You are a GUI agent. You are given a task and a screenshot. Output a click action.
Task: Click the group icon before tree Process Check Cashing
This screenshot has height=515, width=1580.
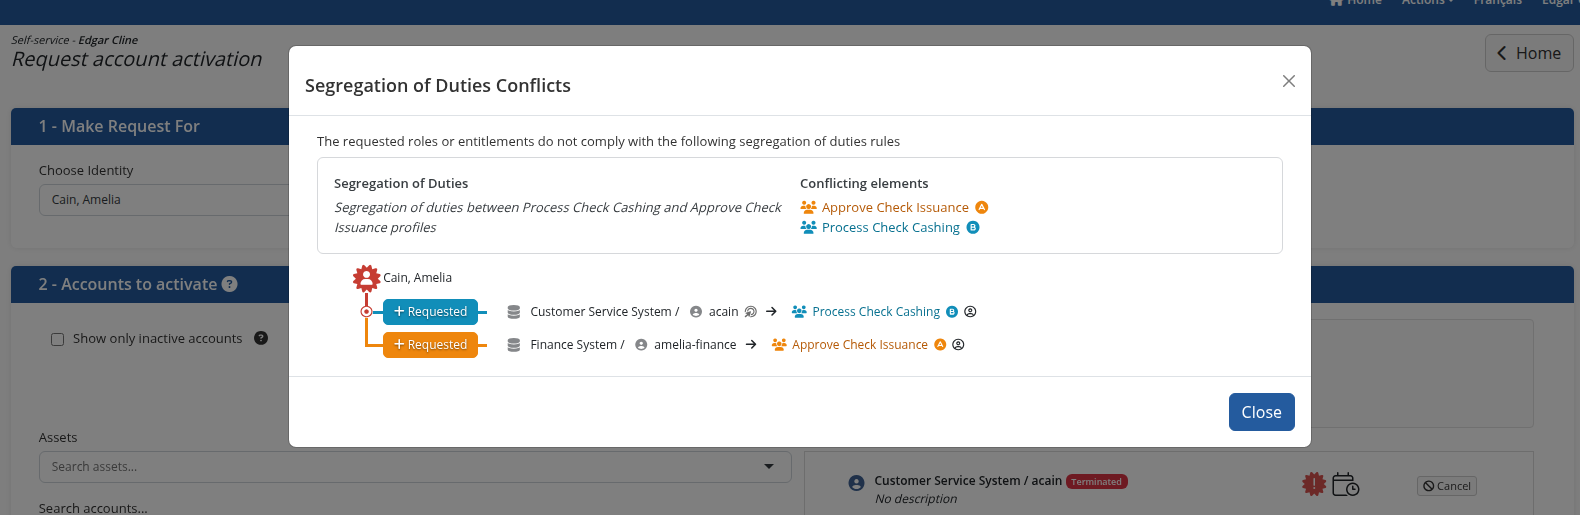[x=799, y=312]
